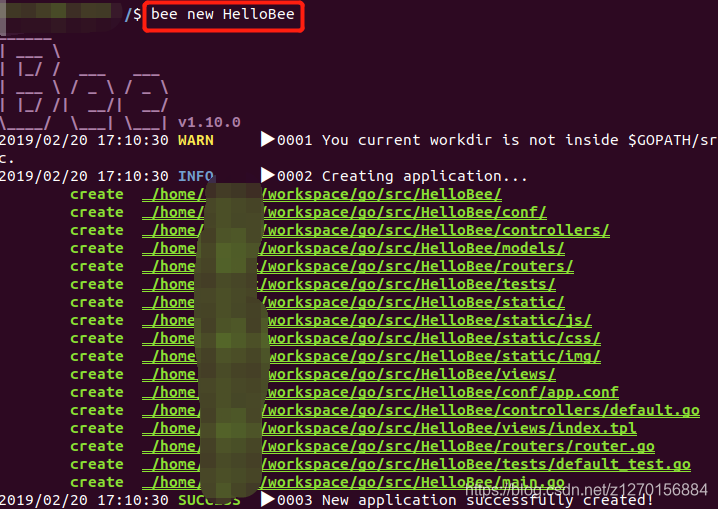
Task: Click the WARN log level label
Action: pyautogui.click(x=196, y=140)
